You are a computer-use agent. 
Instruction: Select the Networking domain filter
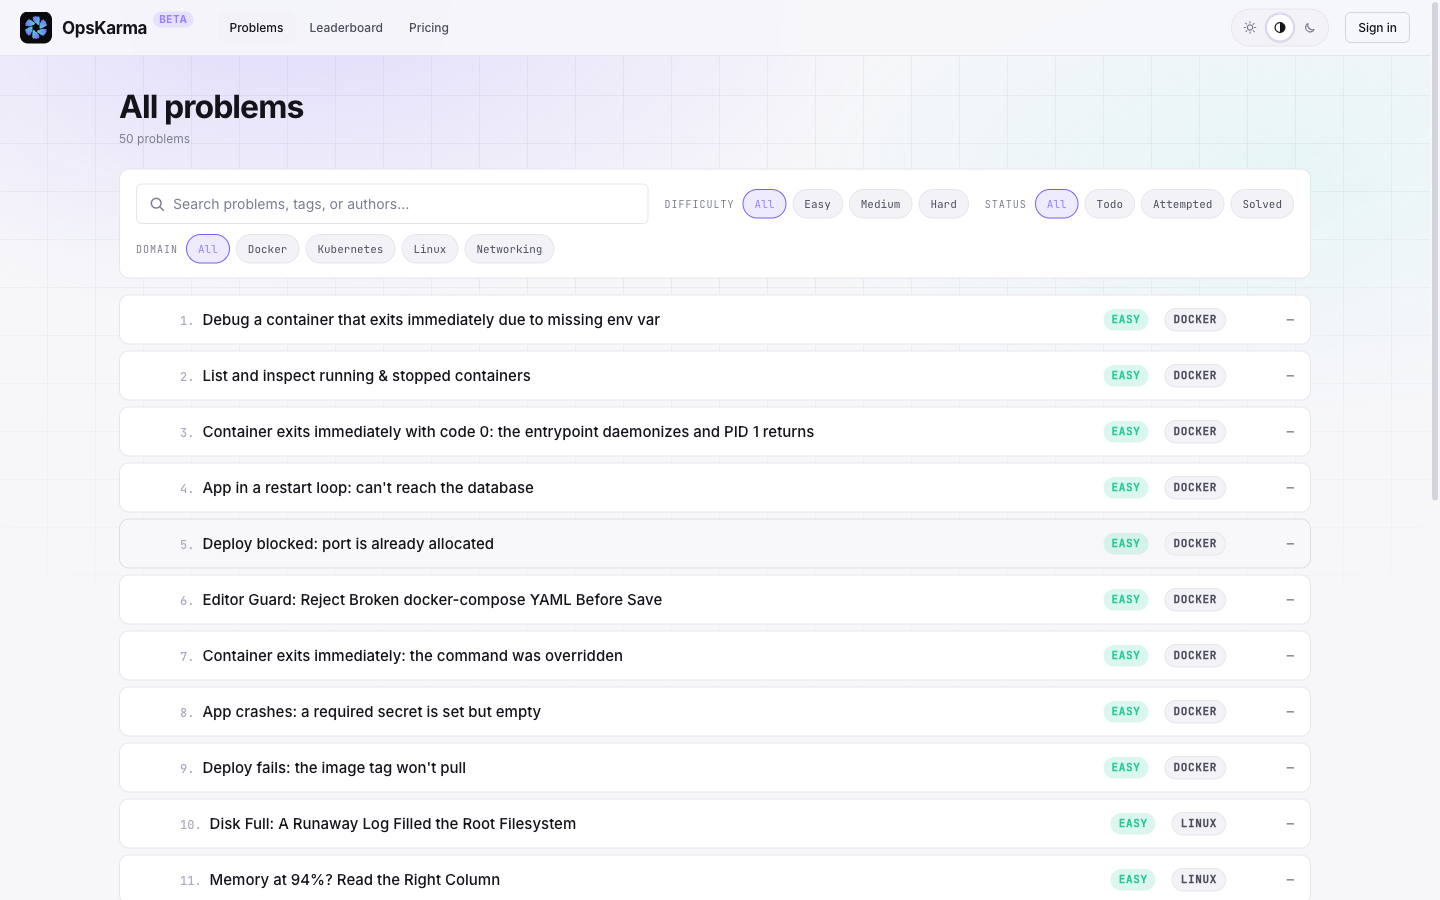coord(509,249)
